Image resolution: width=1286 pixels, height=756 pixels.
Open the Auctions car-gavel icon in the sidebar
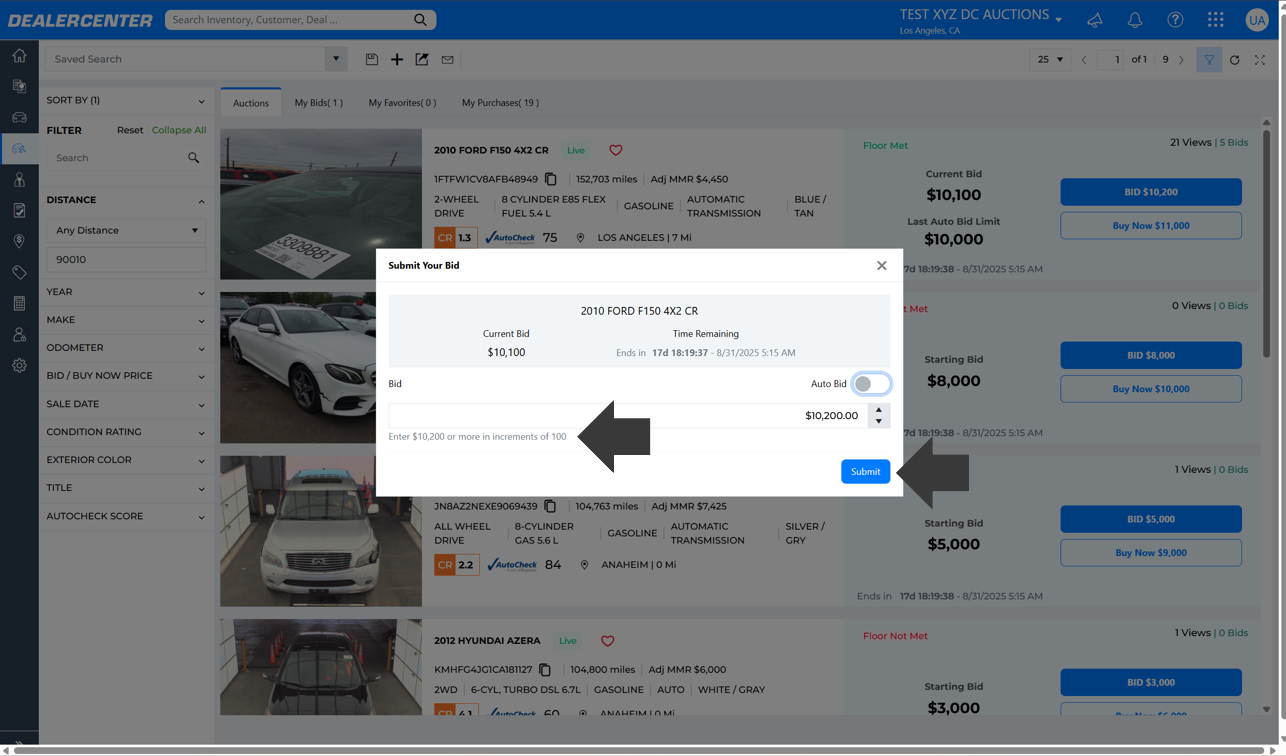(x=19, y=149)
